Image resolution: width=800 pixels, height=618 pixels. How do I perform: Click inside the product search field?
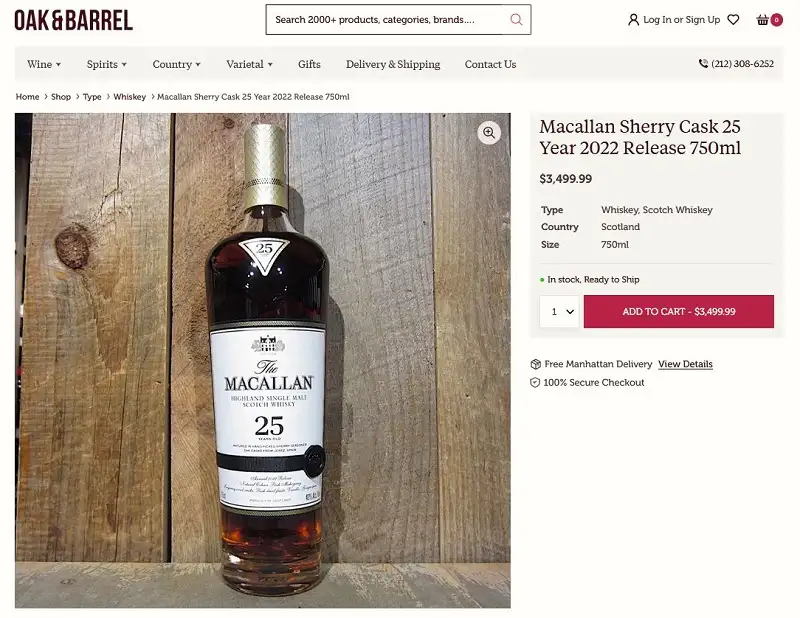(x=390, y=19)
